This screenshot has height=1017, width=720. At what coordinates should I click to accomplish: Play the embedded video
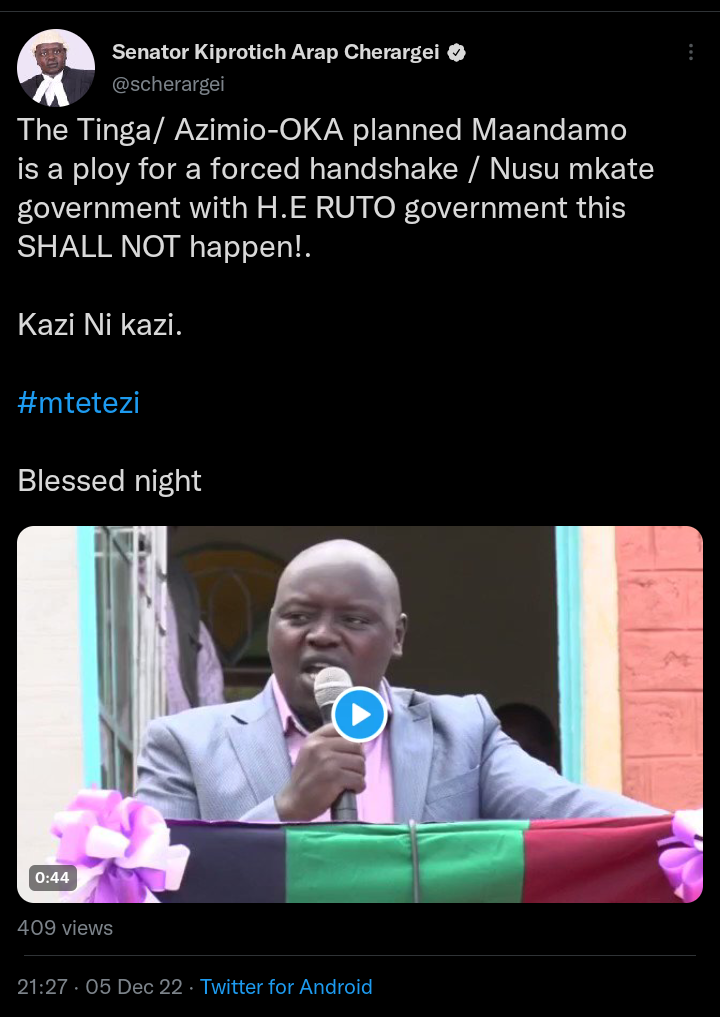[359, 714]
